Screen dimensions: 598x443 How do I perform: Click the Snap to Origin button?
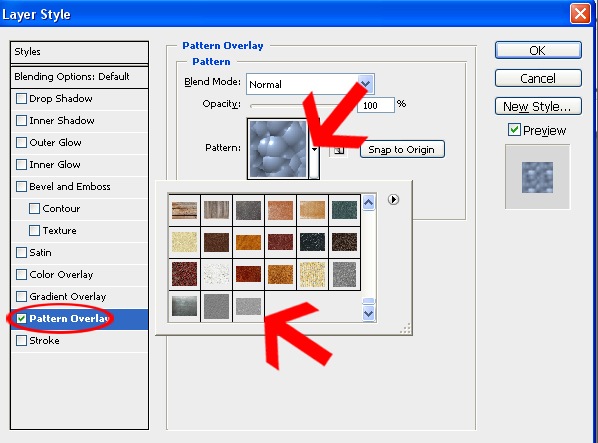402,149
